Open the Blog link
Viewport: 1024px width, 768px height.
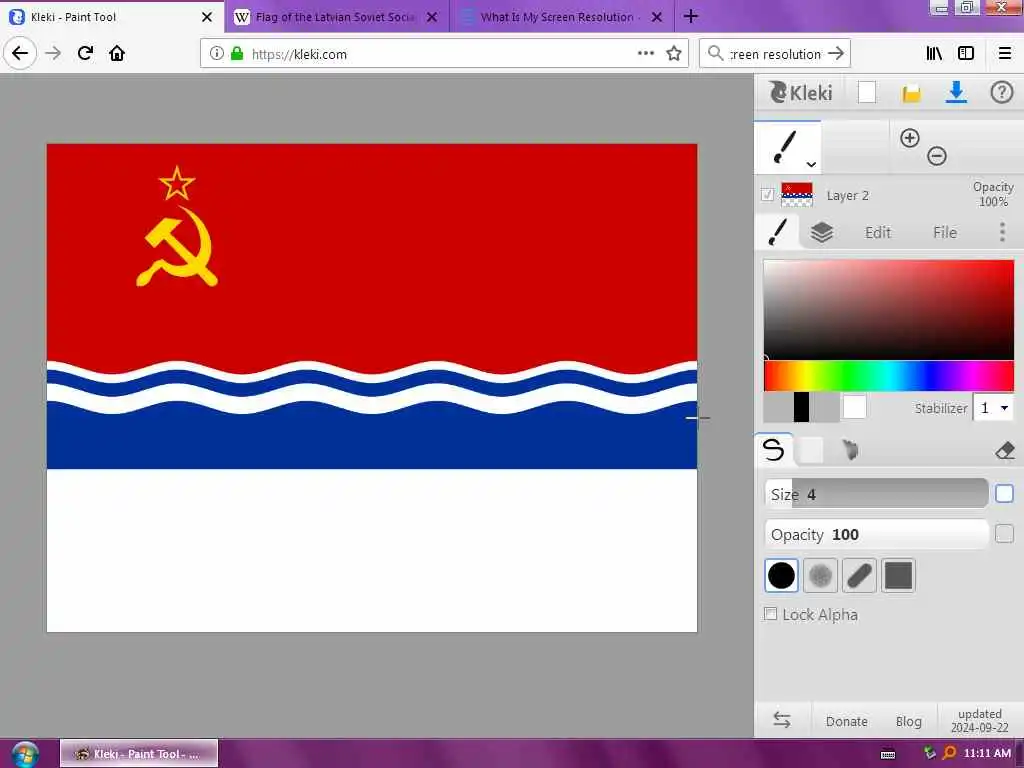[908, 721]
